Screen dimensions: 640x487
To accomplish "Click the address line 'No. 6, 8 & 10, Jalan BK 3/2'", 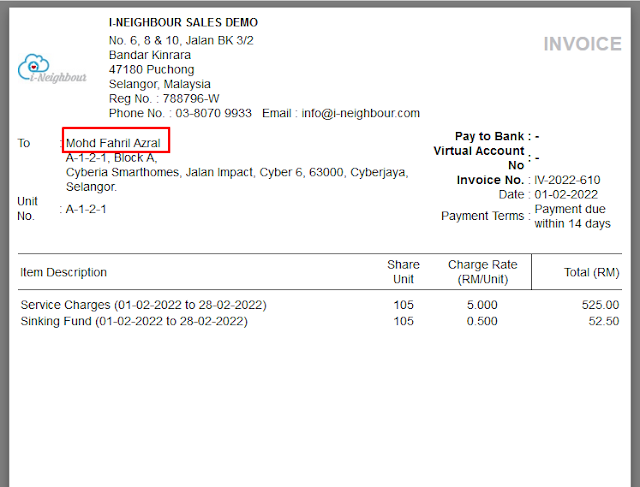I will (x=181, y=40).
